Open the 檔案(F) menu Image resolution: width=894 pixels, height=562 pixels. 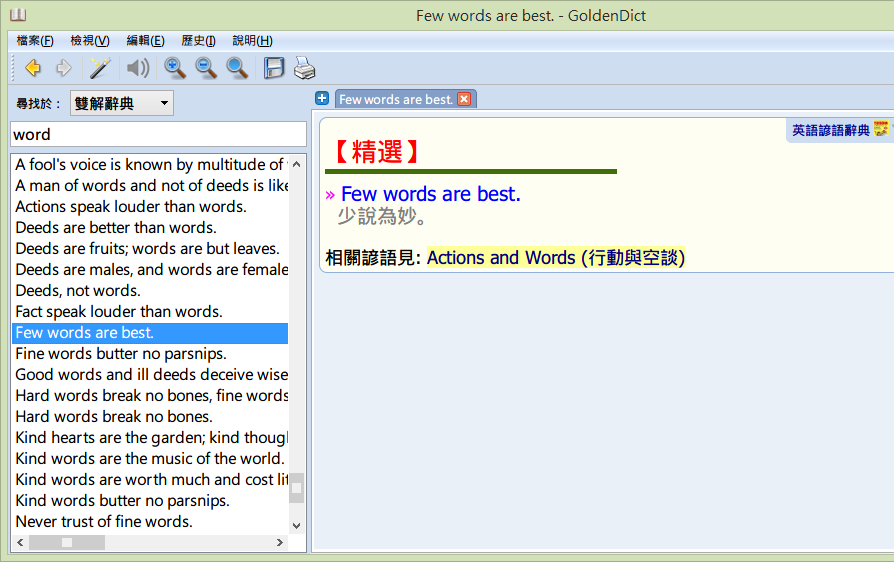35,40
